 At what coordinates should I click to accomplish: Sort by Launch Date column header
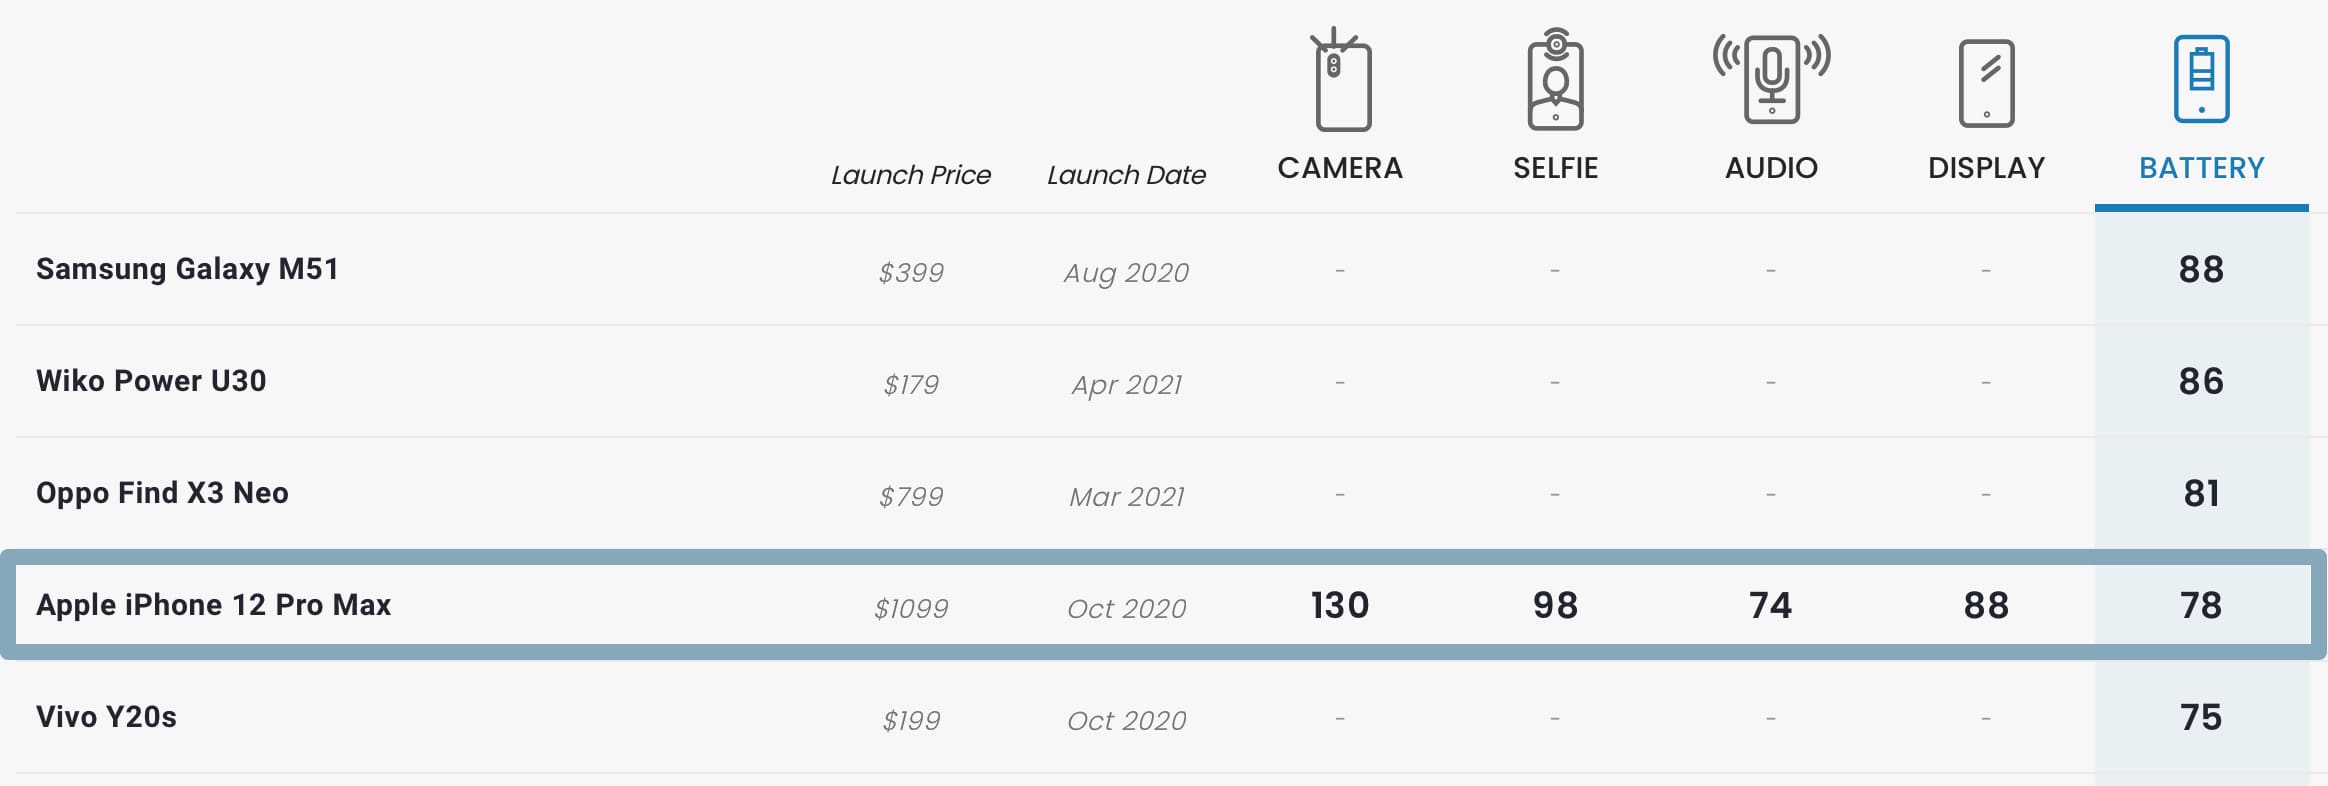tap(1126, 175)
